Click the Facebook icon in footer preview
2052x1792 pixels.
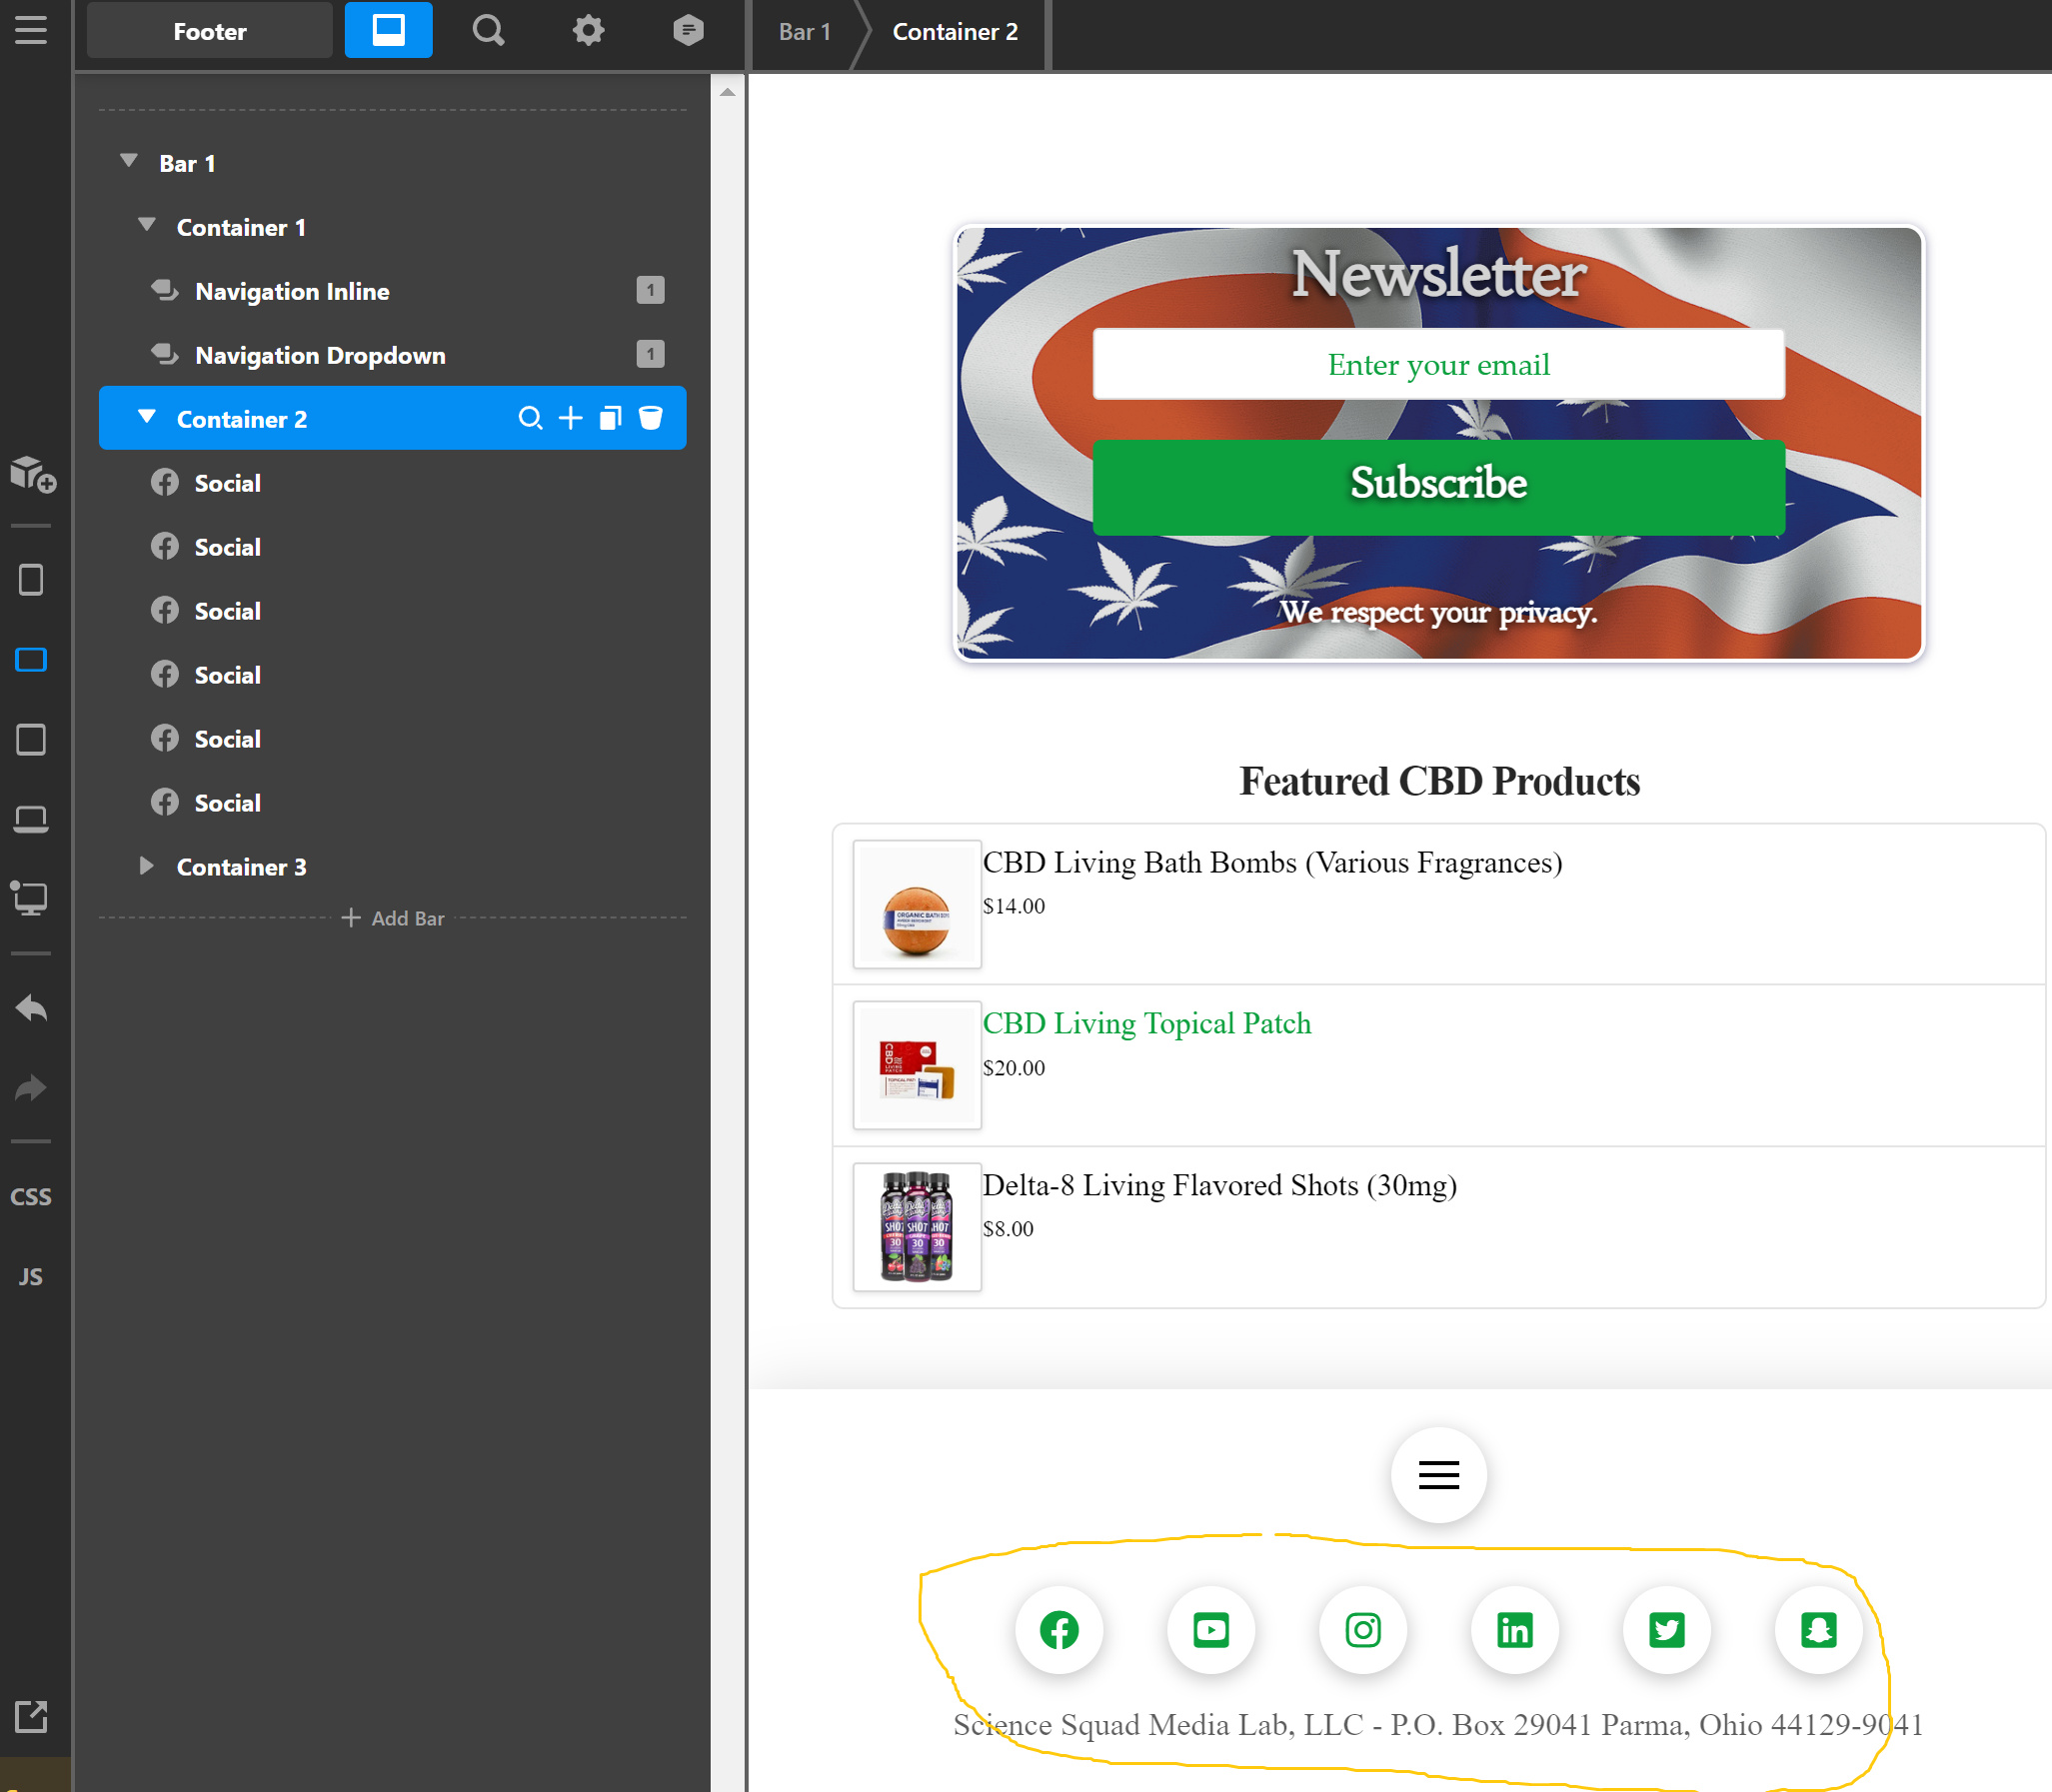(1059, 1630)
